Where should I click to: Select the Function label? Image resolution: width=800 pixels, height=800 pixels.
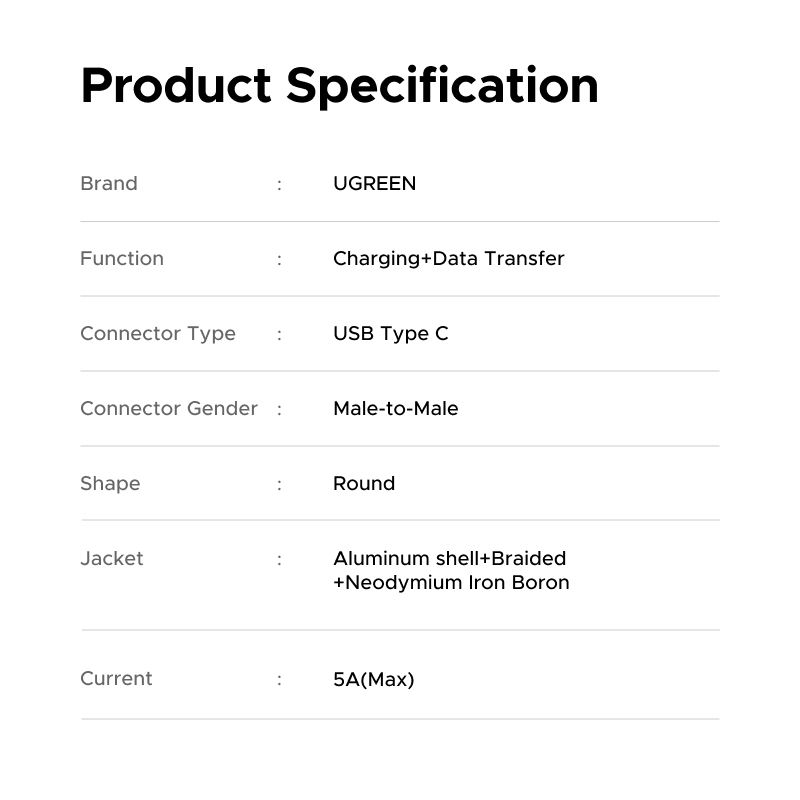click(122, 258)
